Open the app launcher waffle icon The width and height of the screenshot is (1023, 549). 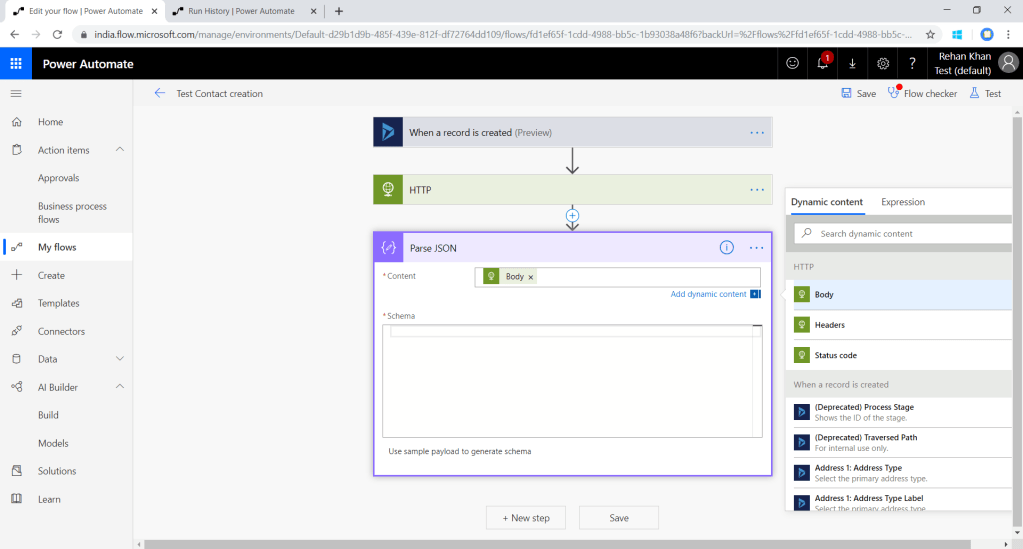(x=16, y=63)
